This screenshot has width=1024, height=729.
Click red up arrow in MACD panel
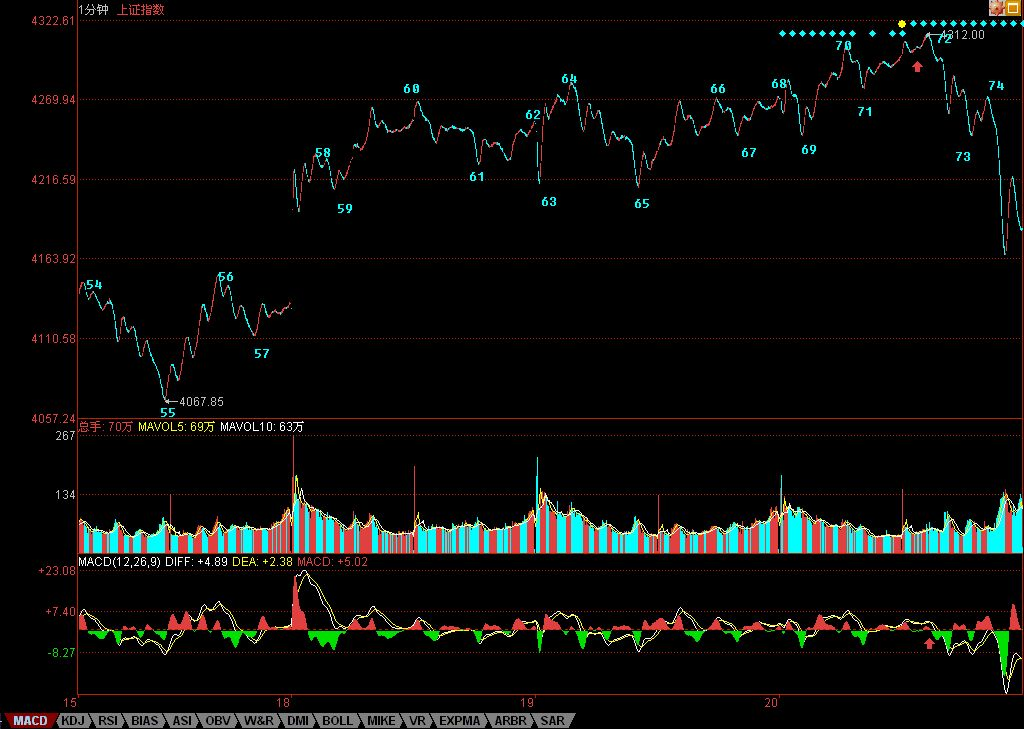click(x=930, y=643)
